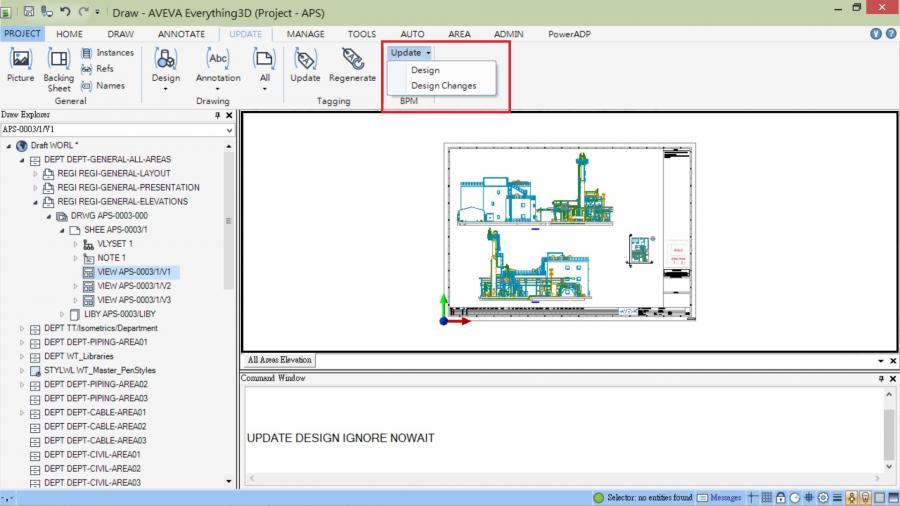Select LIBY APS-0003/LIBY in tree

point(119,314)
